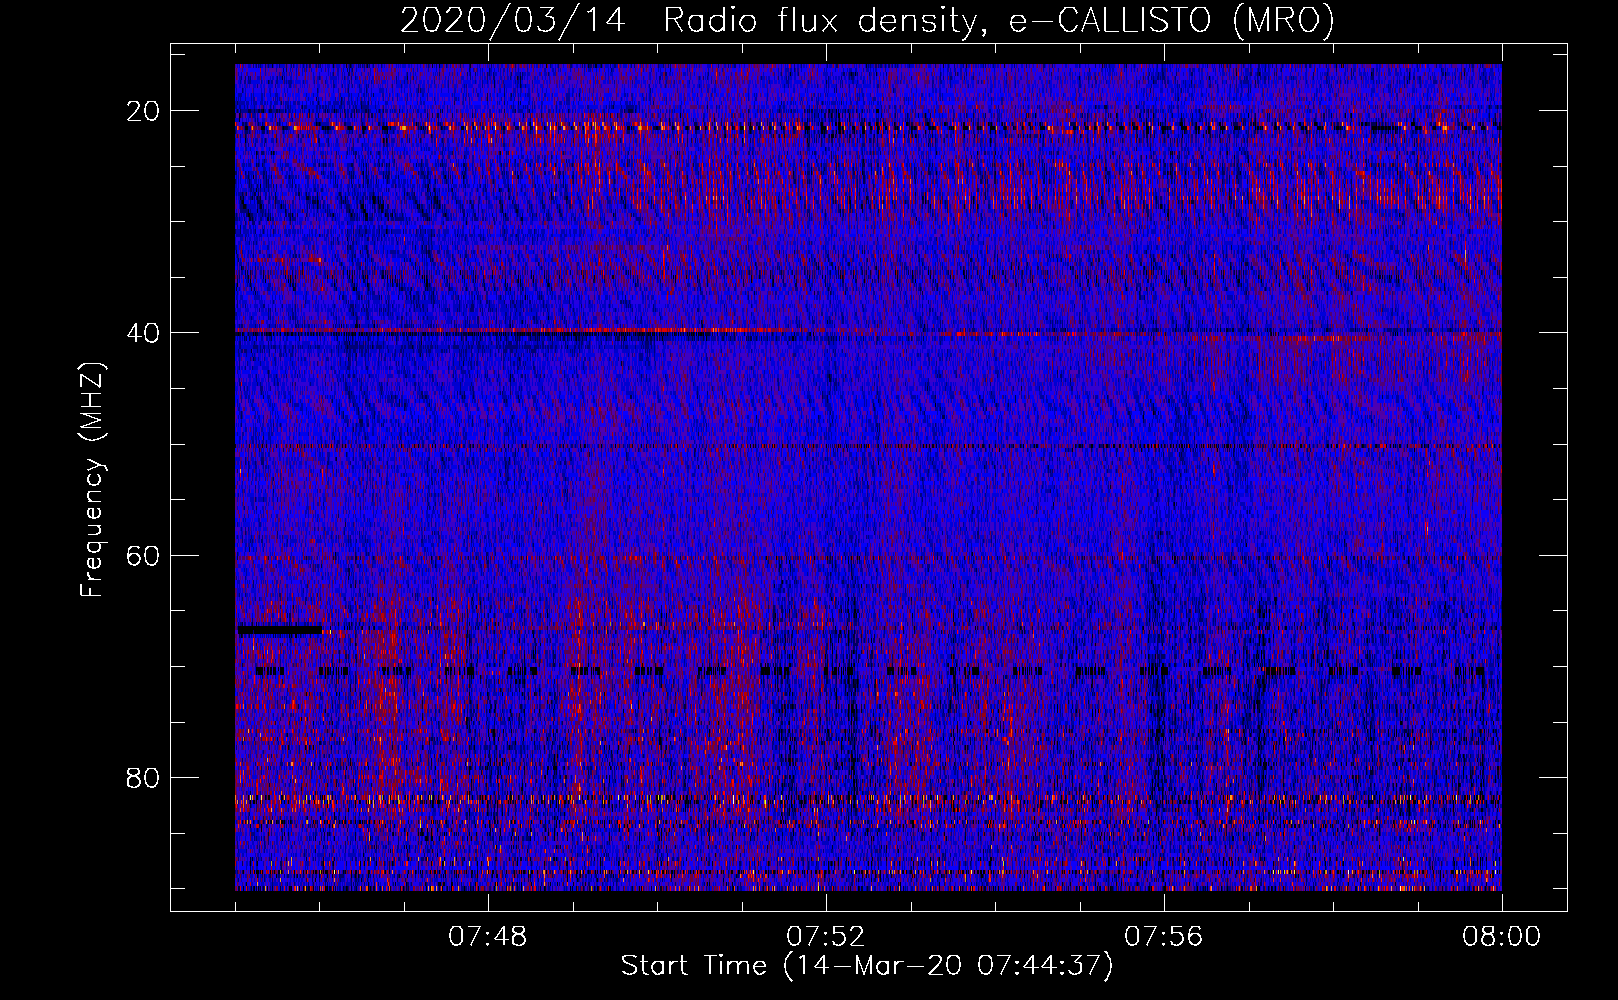1618x1000 pixels.
Task: Click the 'Start Time (14-Mar-20 07:44:37)' label
Action: 867,966
